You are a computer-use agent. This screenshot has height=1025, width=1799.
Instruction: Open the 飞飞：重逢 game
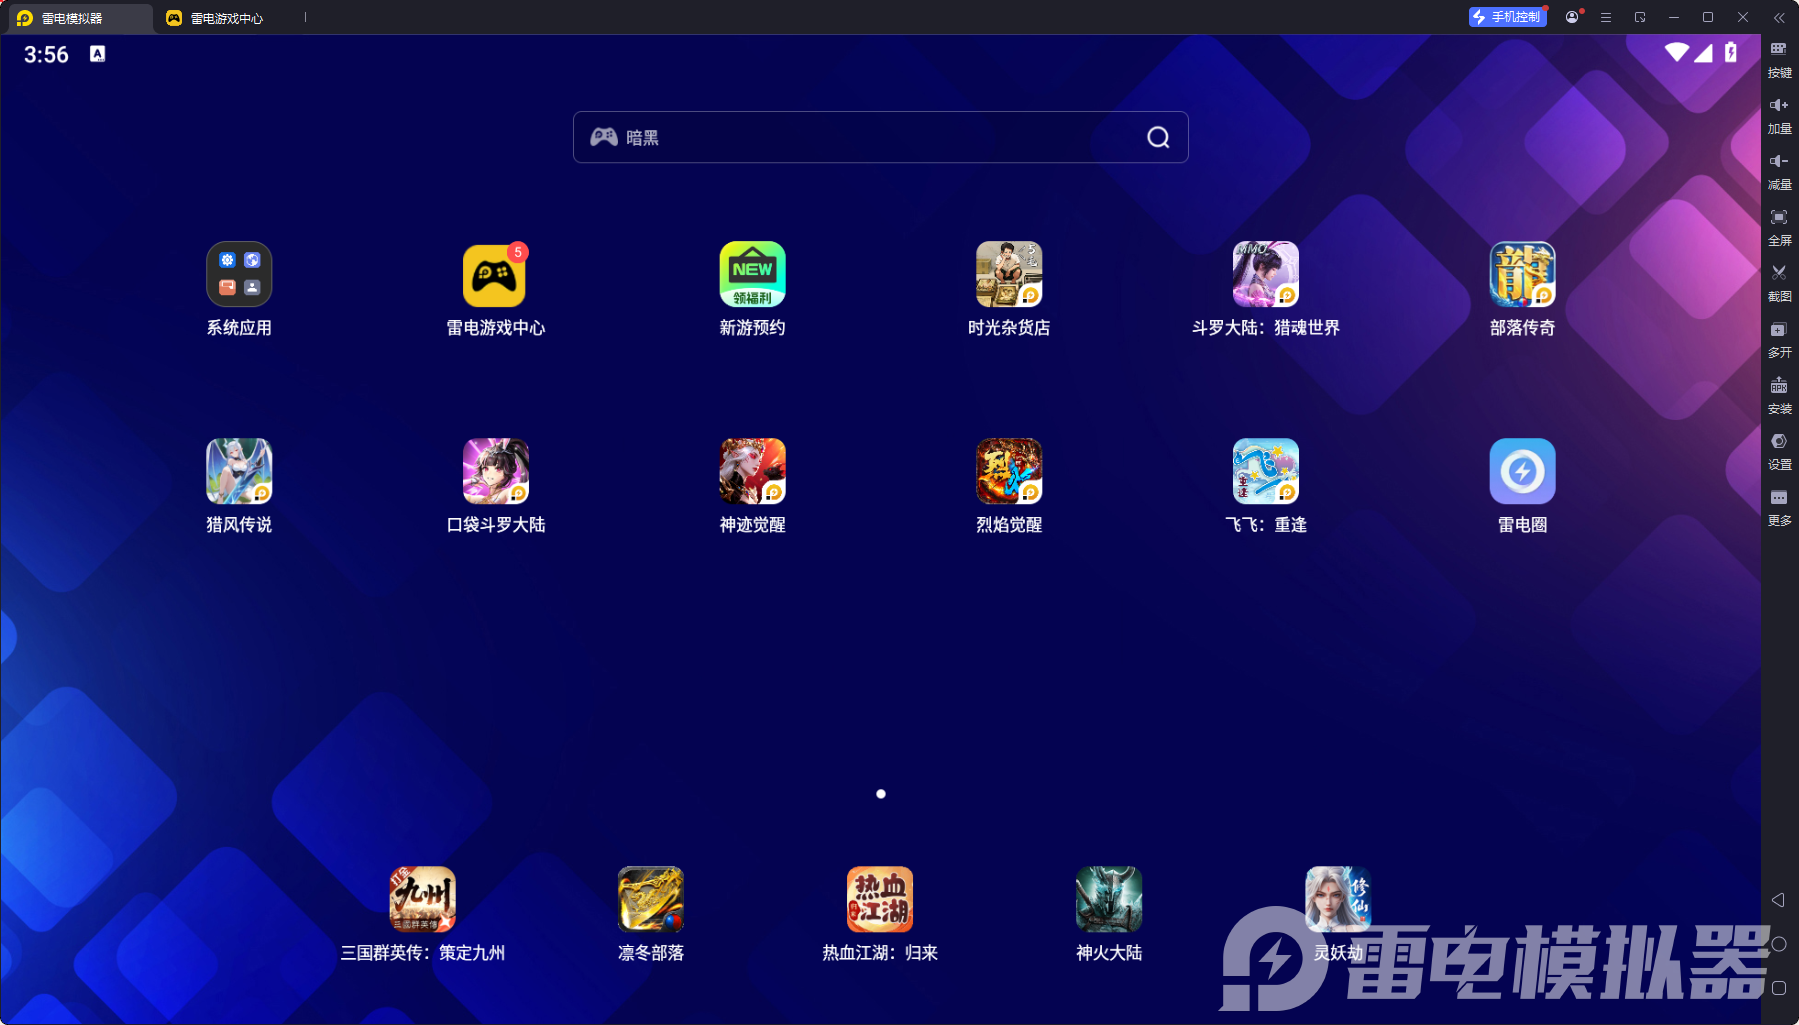[1266, 471]
